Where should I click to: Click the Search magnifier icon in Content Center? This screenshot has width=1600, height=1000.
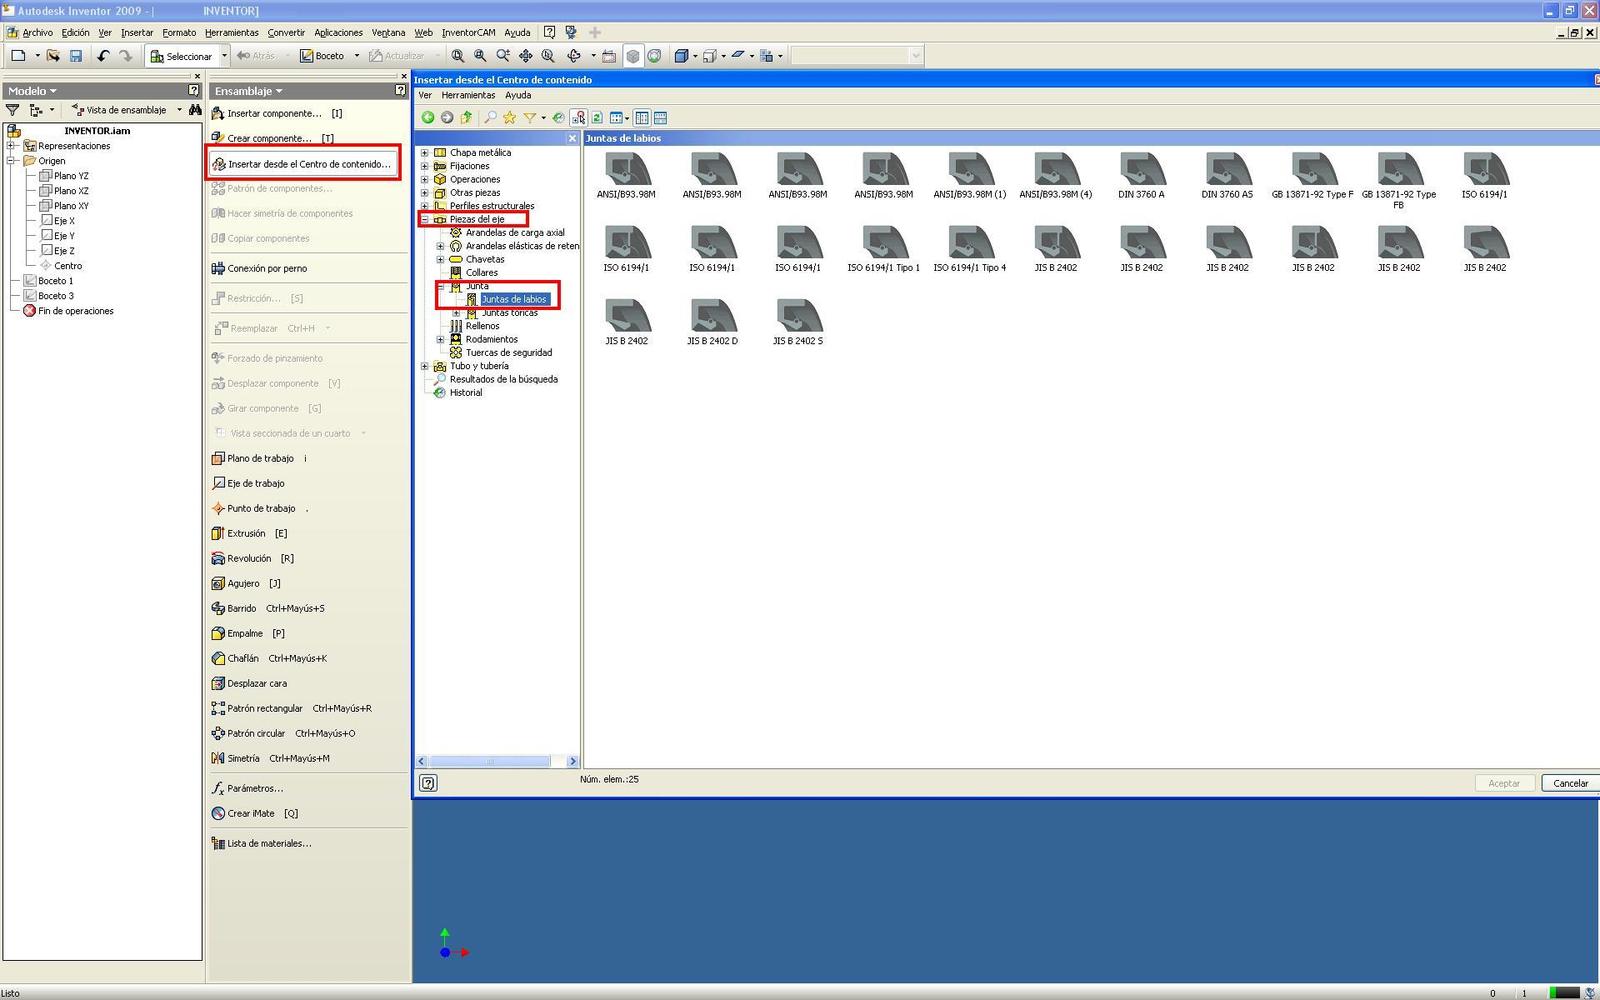pos(490,118)
